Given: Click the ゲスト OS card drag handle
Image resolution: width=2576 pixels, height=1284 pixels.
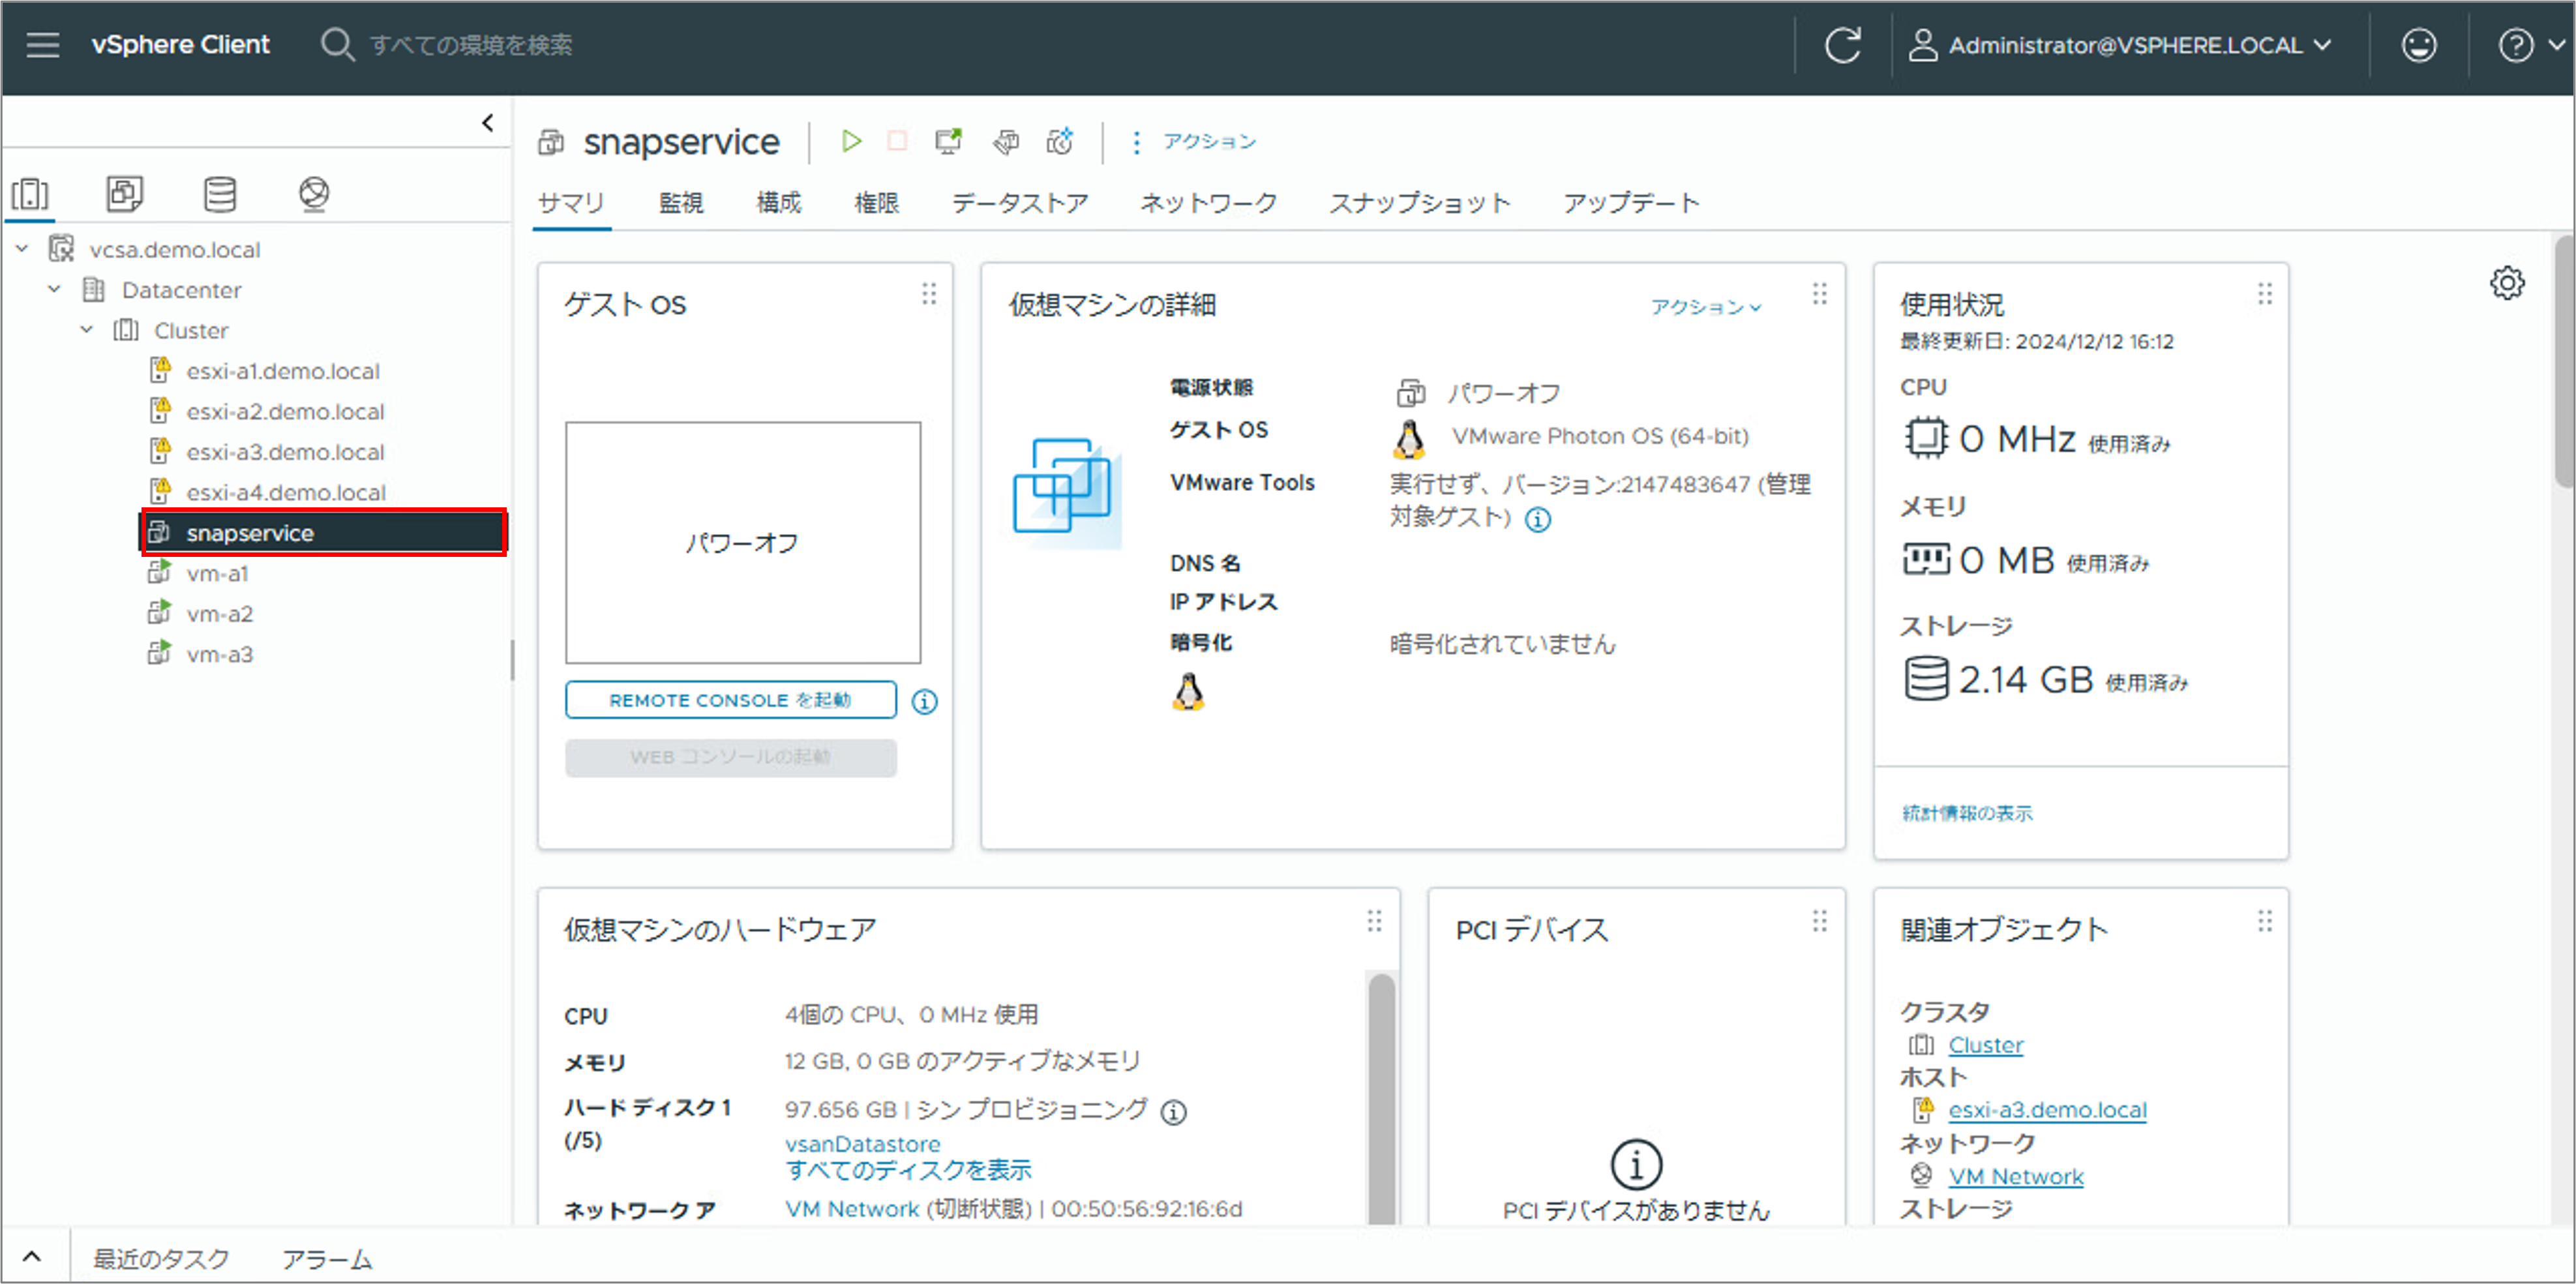Looking at the screenshot, I should point(929,294).
